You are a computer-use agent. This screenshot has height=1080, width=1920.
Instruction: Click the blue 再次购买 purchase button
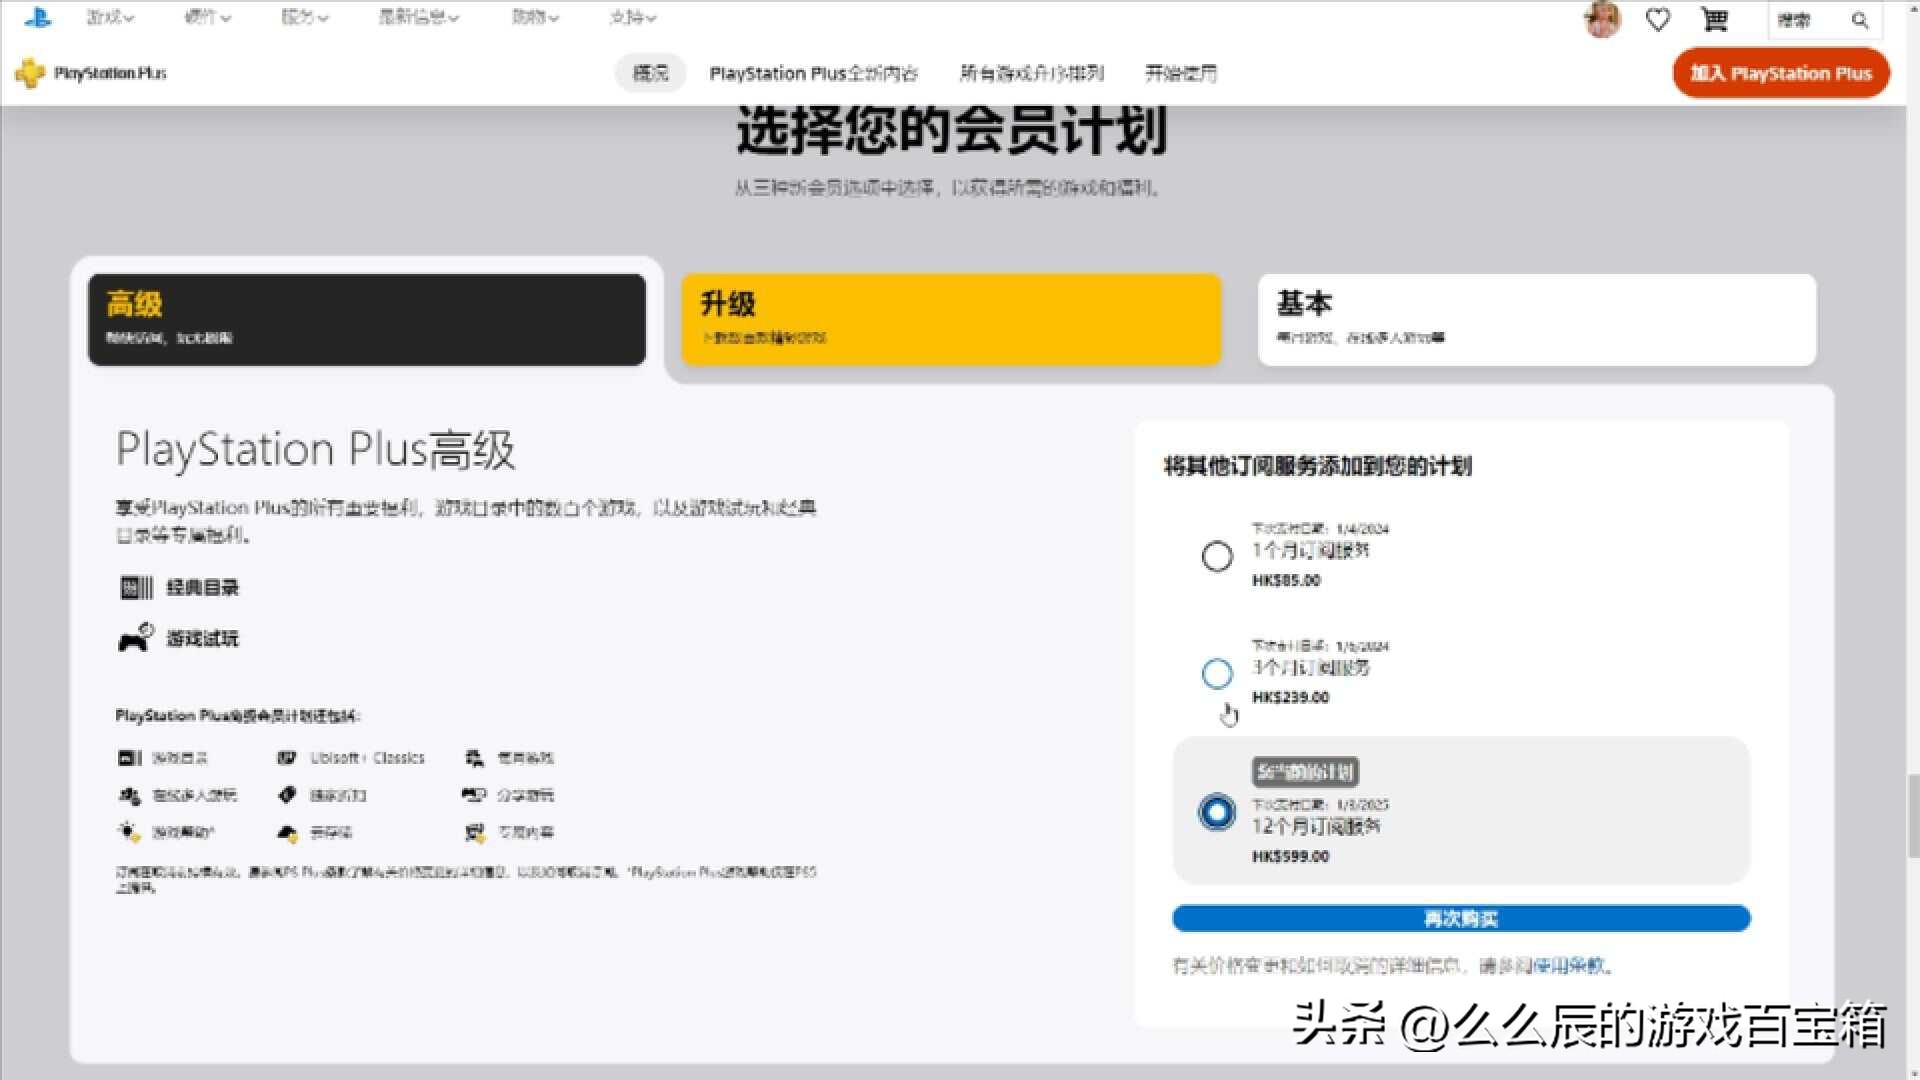click(x=1461, y=918)
